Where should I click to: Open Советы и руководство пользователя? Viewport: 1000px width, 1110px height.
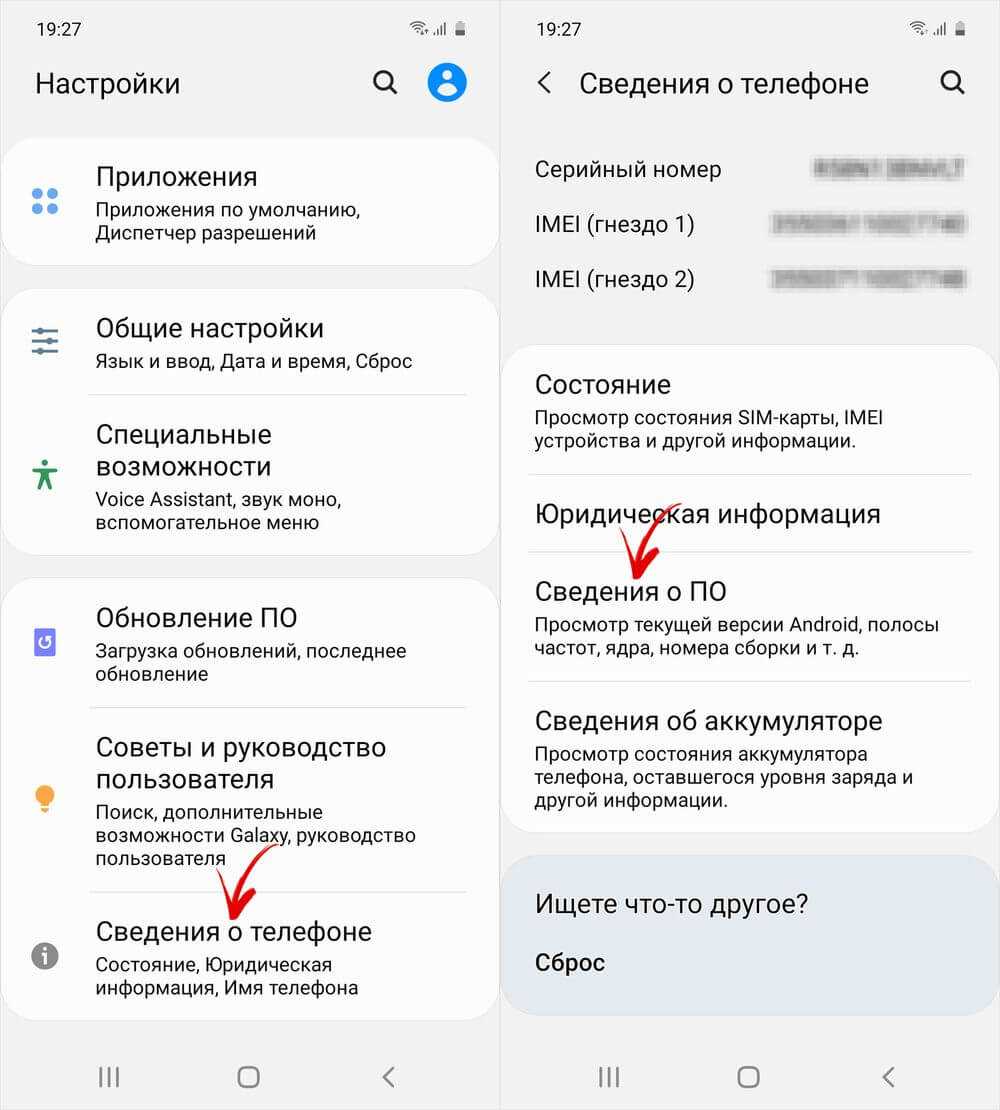click(250, 800)
